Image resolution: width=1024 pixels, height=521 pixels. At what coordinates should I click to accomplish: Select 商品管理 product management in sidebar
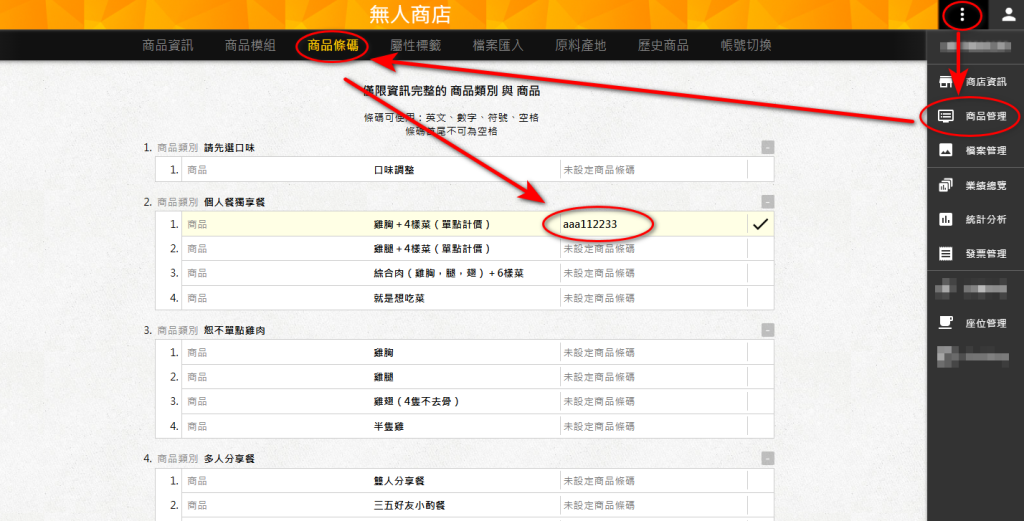point(975,116)
